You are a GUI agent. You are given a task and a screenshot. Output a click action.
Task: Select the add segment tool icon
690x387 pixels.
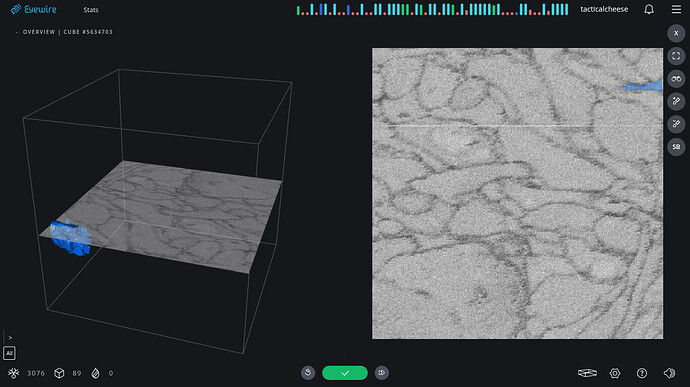(x=676, y=101)
